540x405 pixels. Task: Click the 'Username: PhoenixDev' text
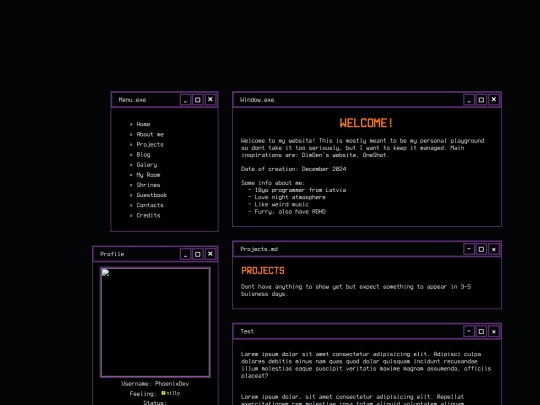155,384
